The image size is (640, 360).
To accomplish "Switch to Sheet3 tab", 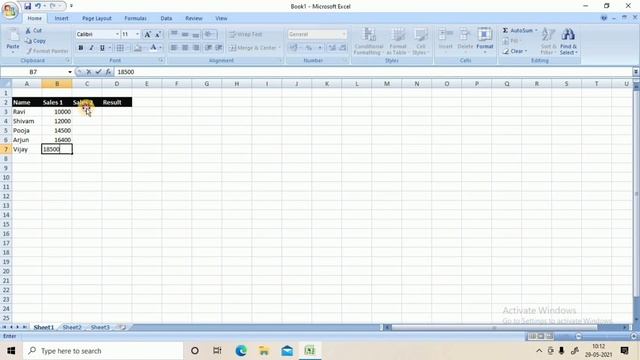I will tap(100, 327).
